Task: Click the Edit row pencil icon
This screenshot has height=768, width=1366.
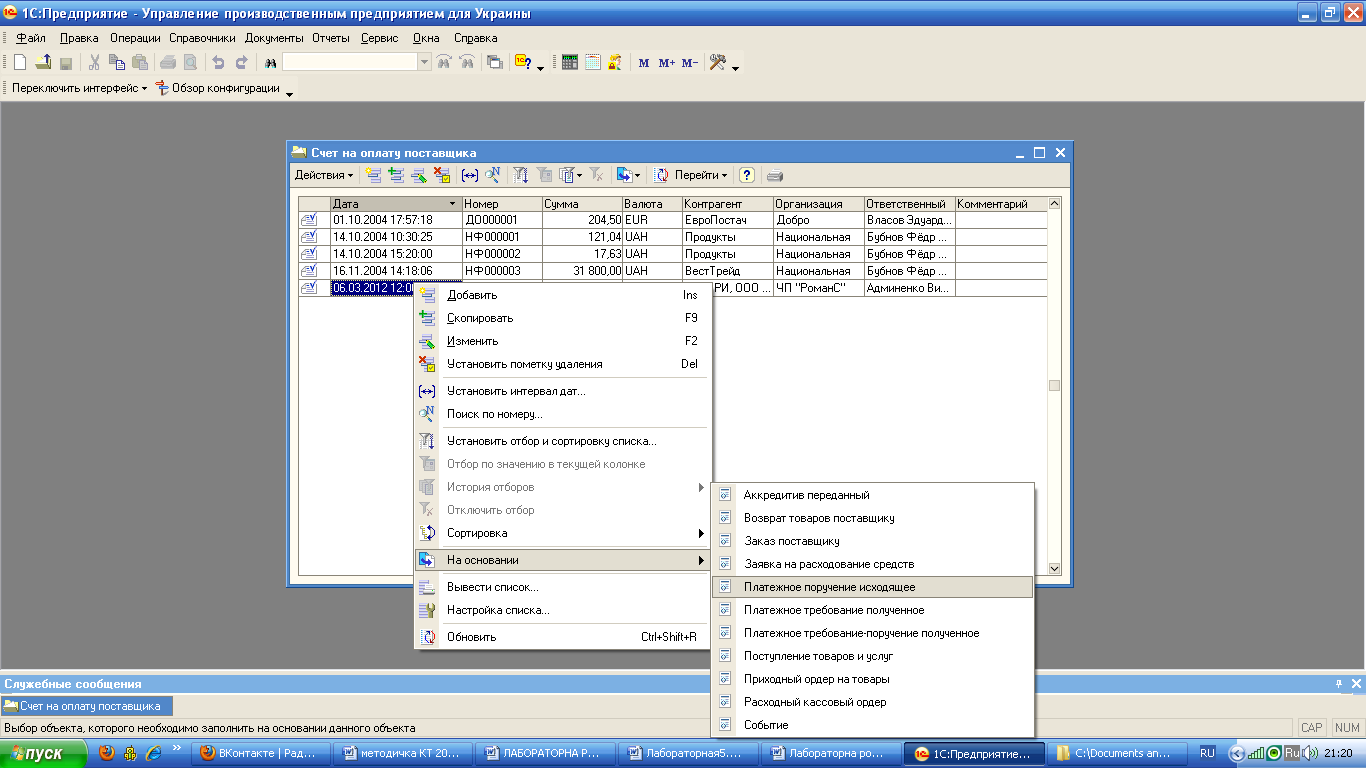Action: (x=419, y=175)
